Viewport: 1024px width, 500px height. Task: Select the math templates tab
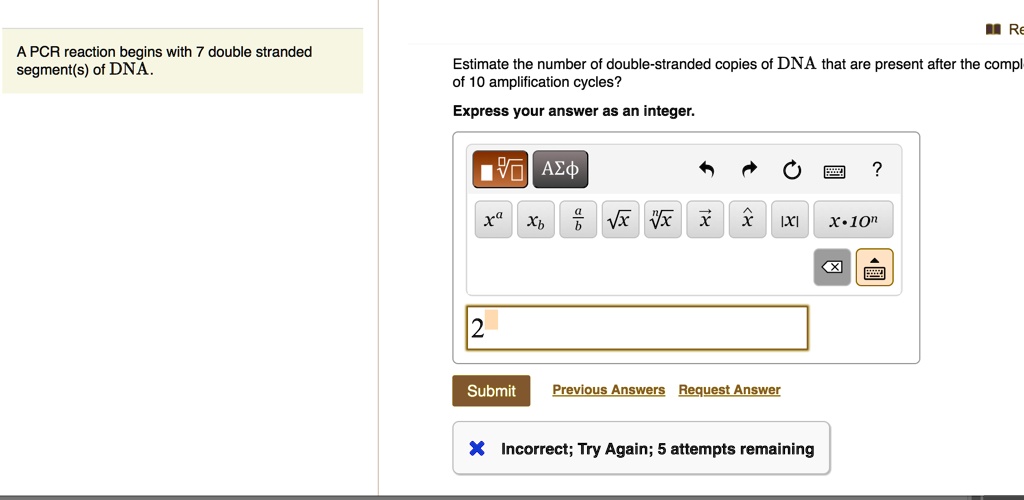[x=501, y=170]
